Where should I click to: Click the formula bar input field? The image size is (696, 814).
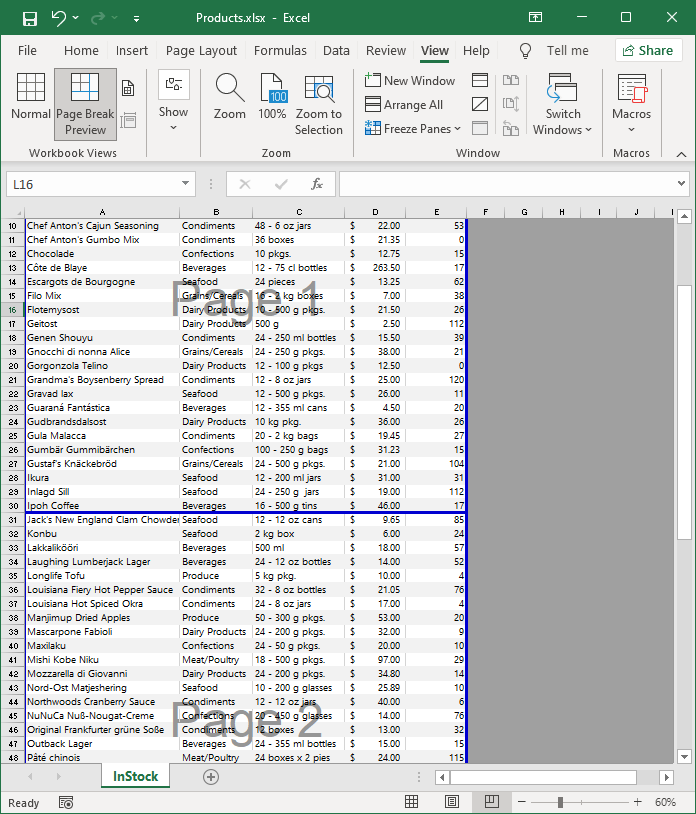505,184
